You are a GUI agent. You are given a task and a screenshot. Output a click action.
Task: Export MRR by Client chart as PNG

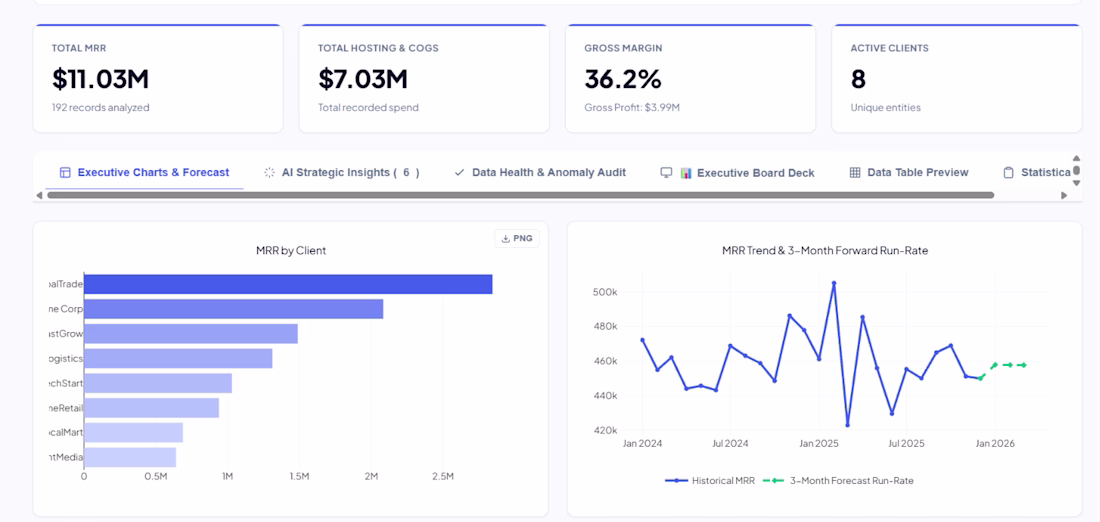coord(517,239)
